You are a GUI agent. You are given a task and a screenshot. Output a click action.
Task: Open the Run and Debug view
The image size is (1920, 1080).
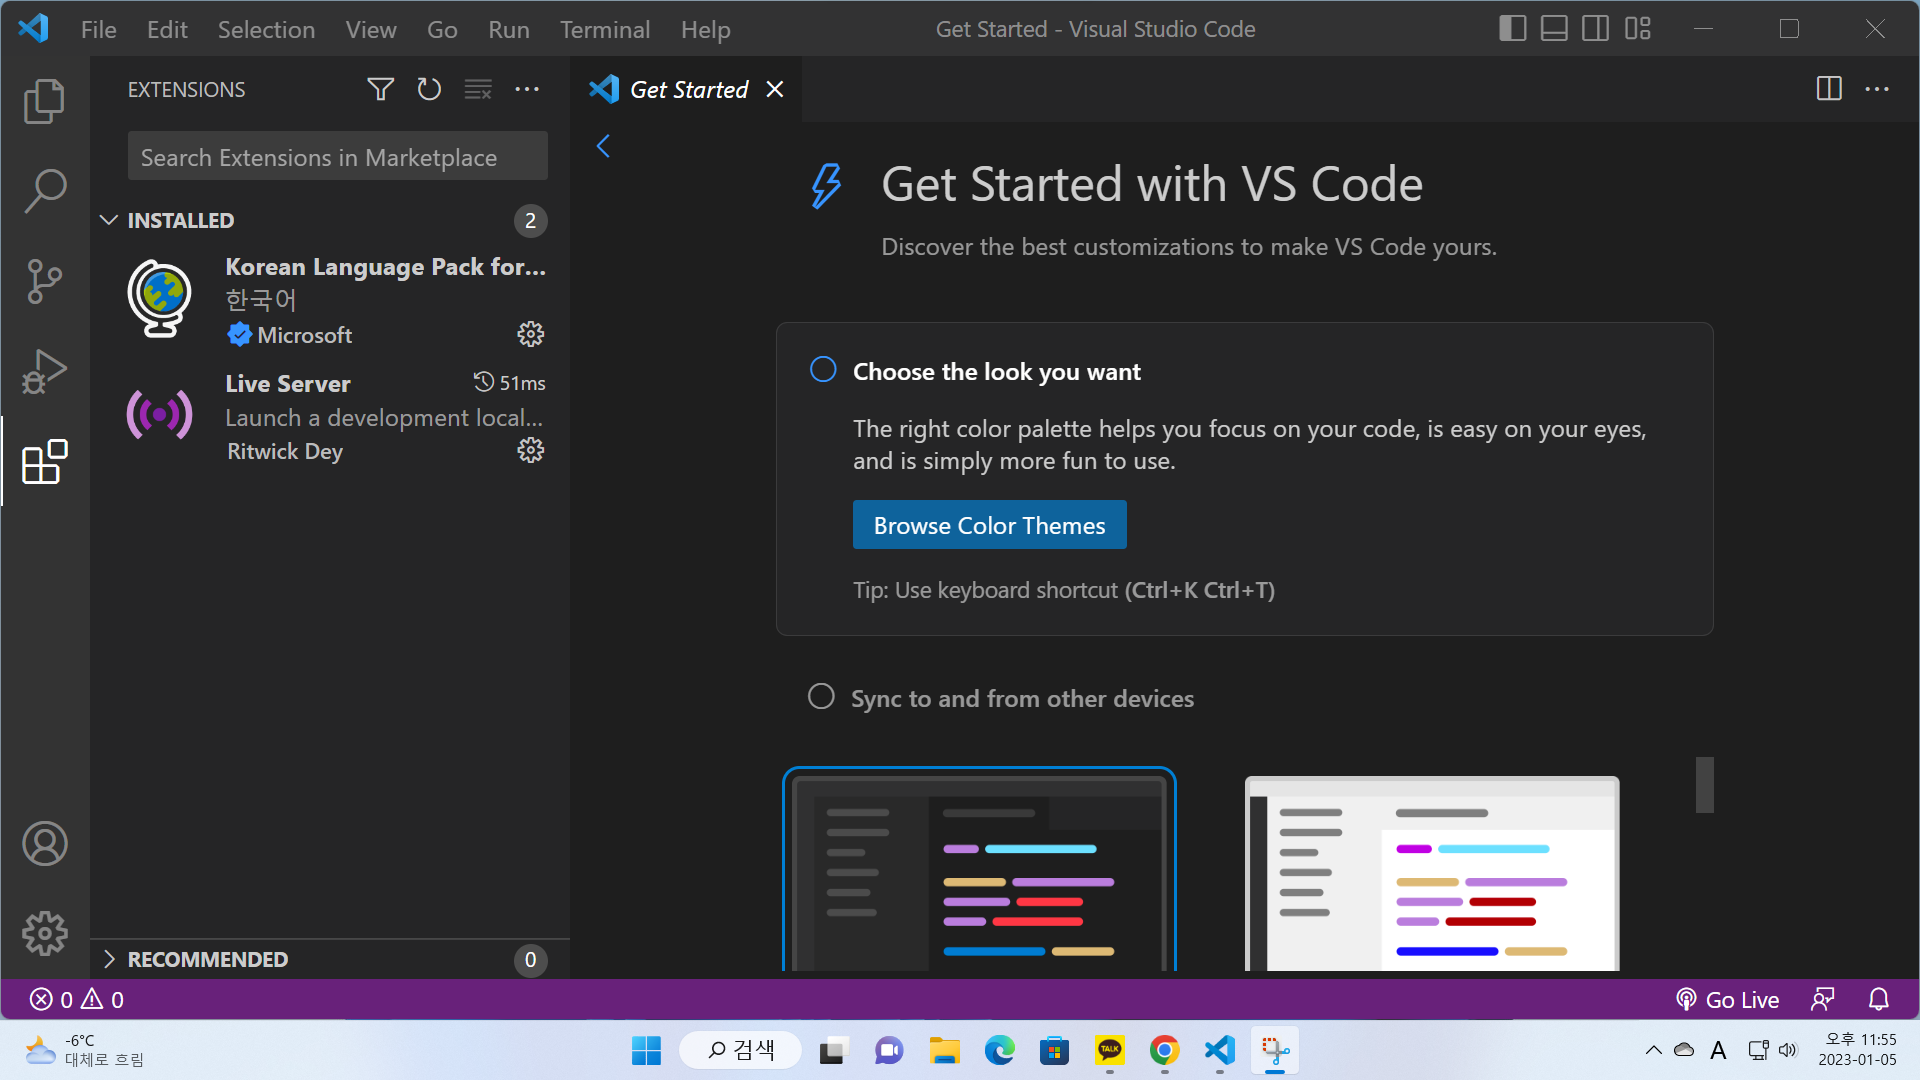[45, 371]
